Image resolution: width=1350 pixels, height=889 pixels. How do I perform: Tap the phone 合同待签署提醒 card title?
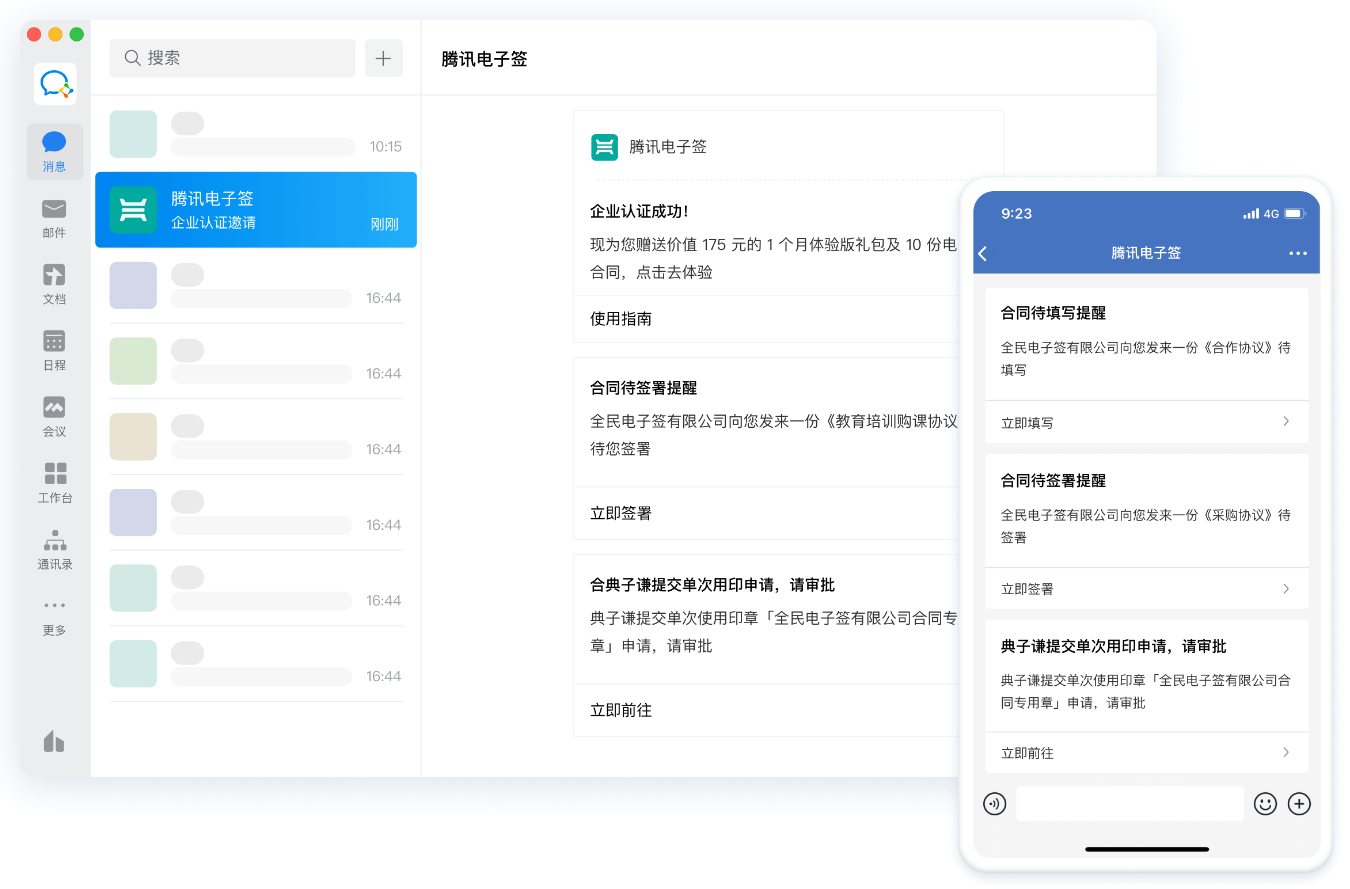coord(1053,481)
